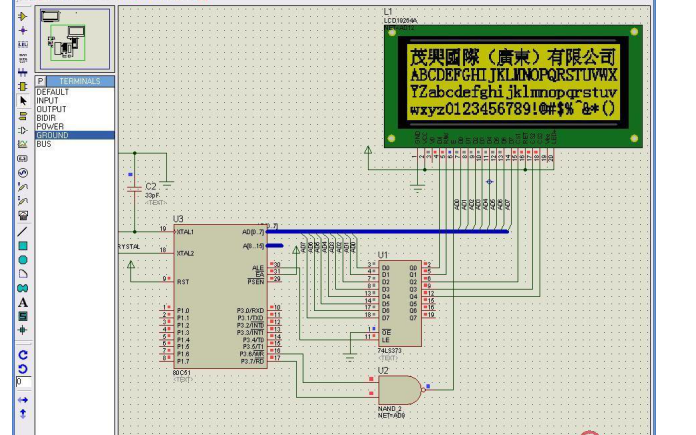The image size is (696, 435).
Task: Select the Terminals mode tool
Action: (x=23, y=116)
